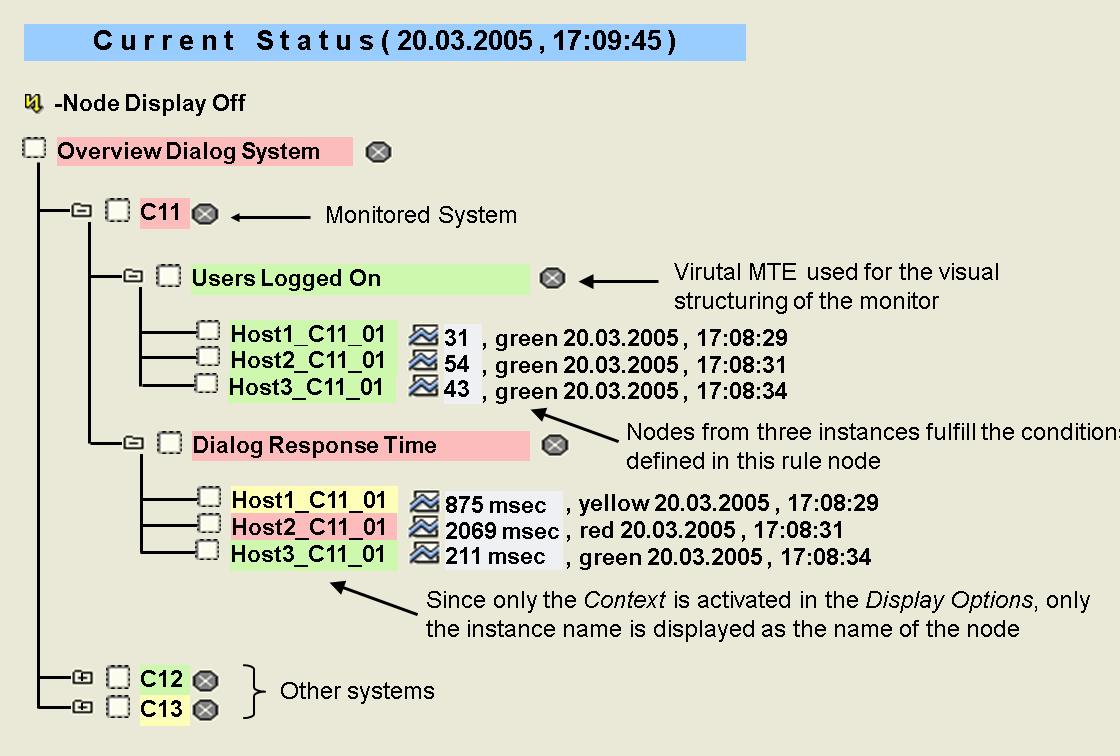Check the box for Overview Dialog System

[x=35, y=149]
